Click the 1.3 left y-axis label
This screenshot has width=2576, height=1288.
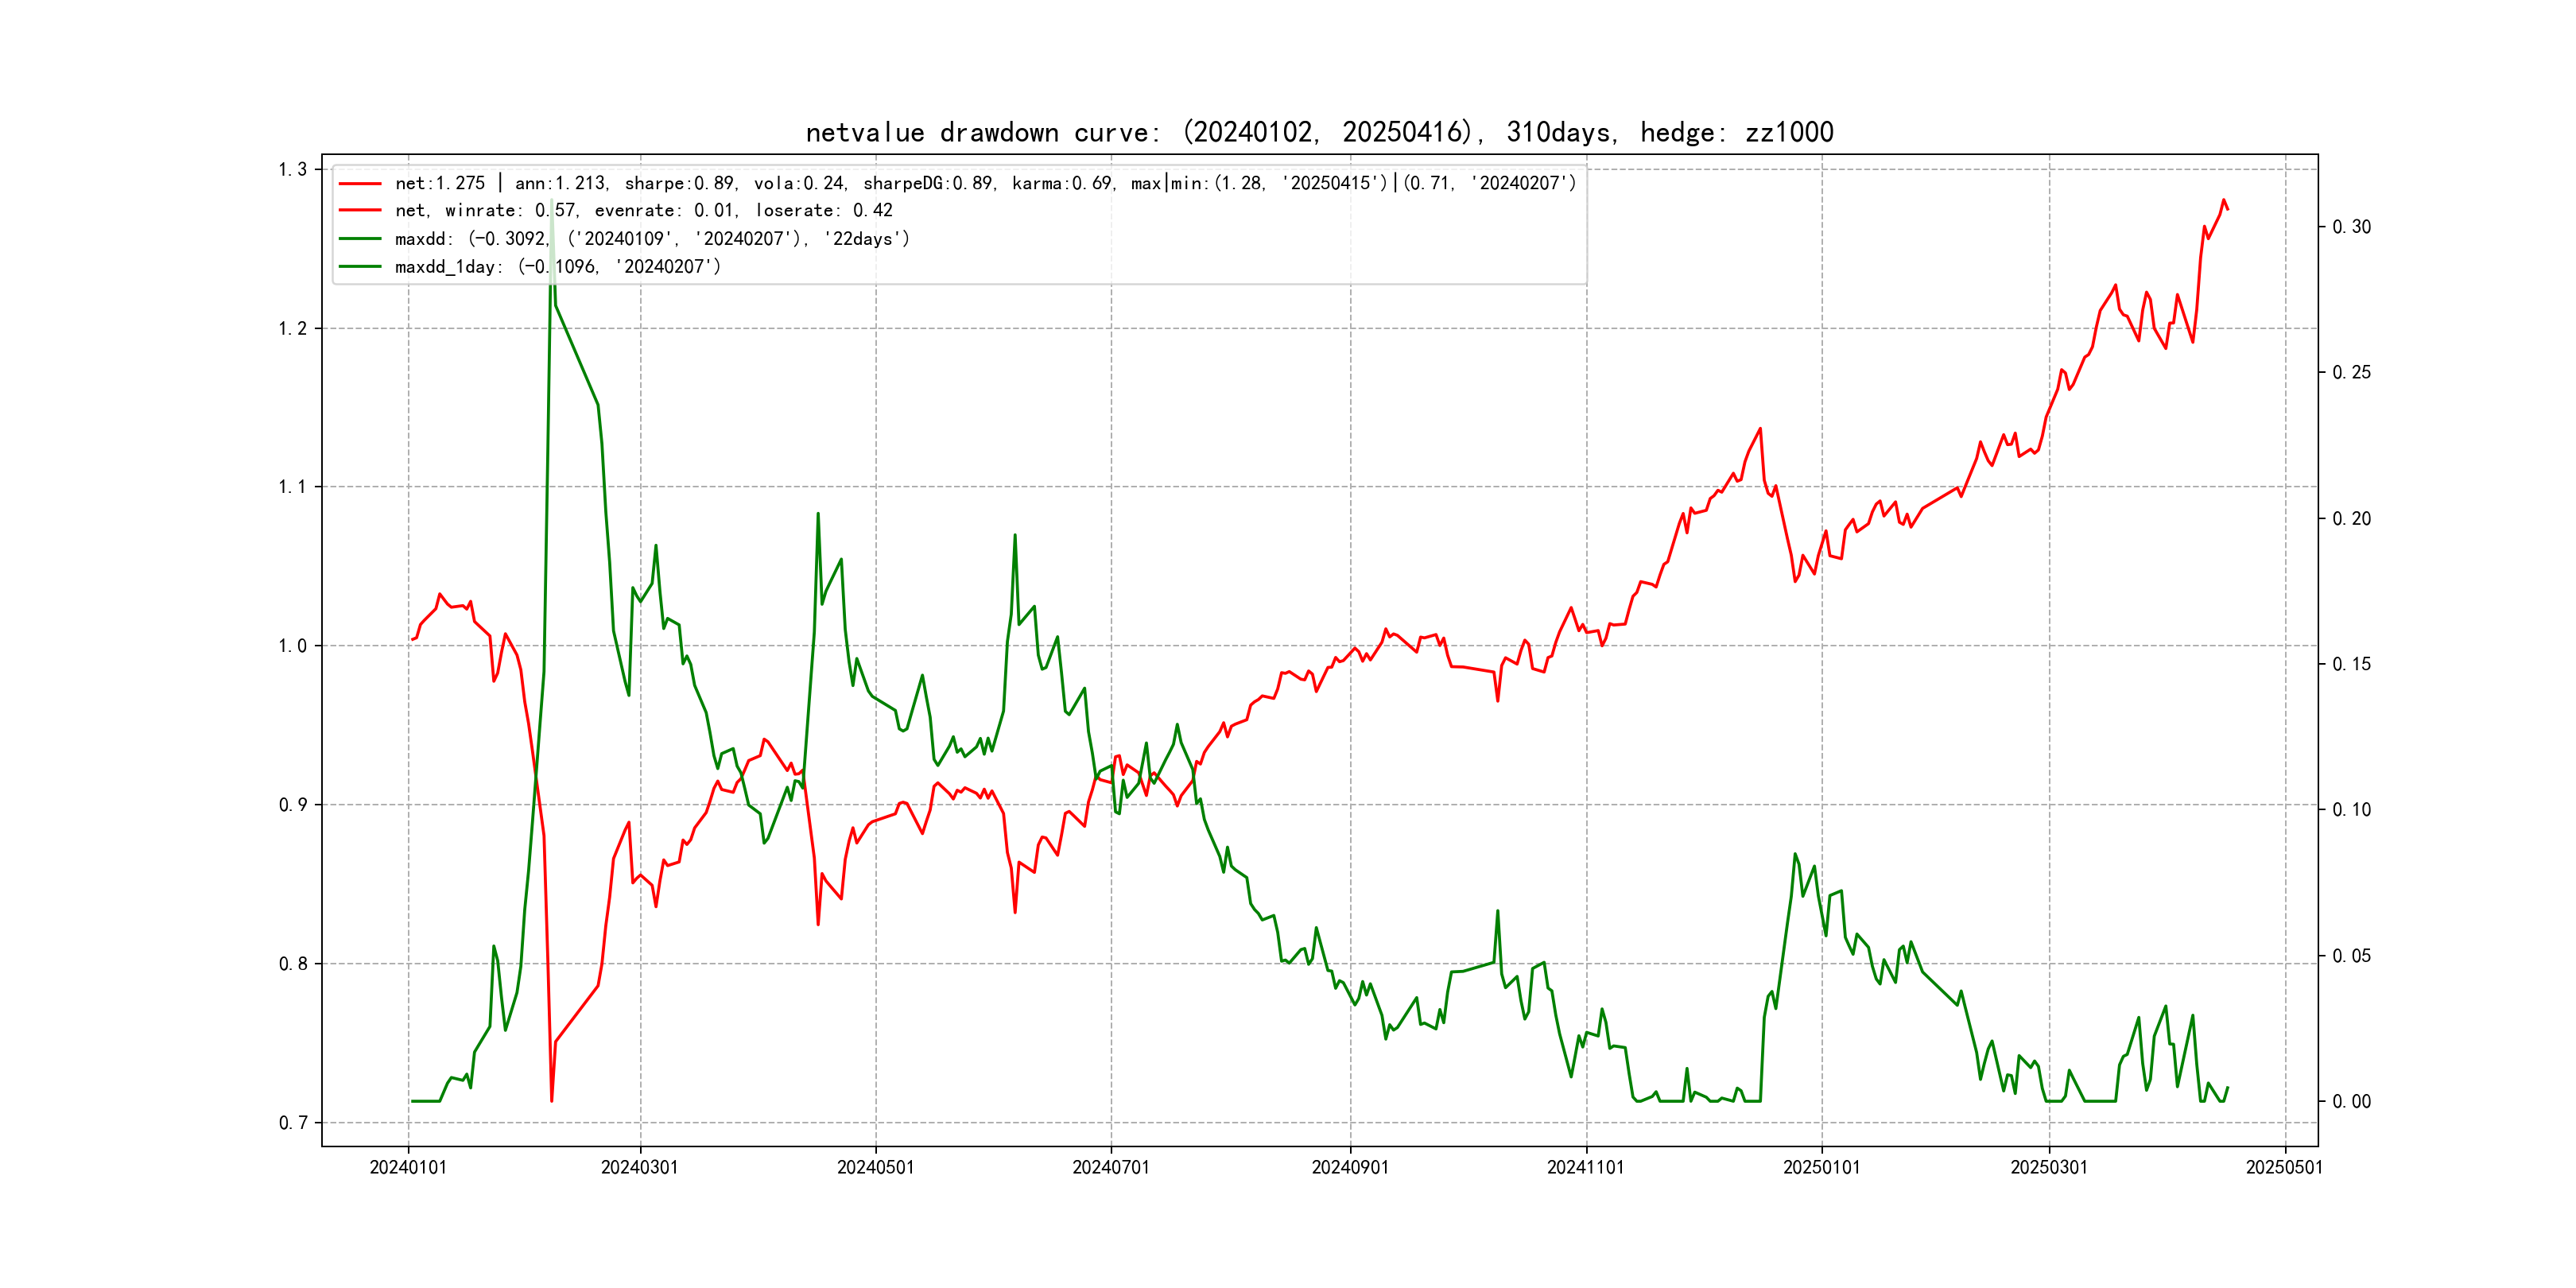(292, 169)
